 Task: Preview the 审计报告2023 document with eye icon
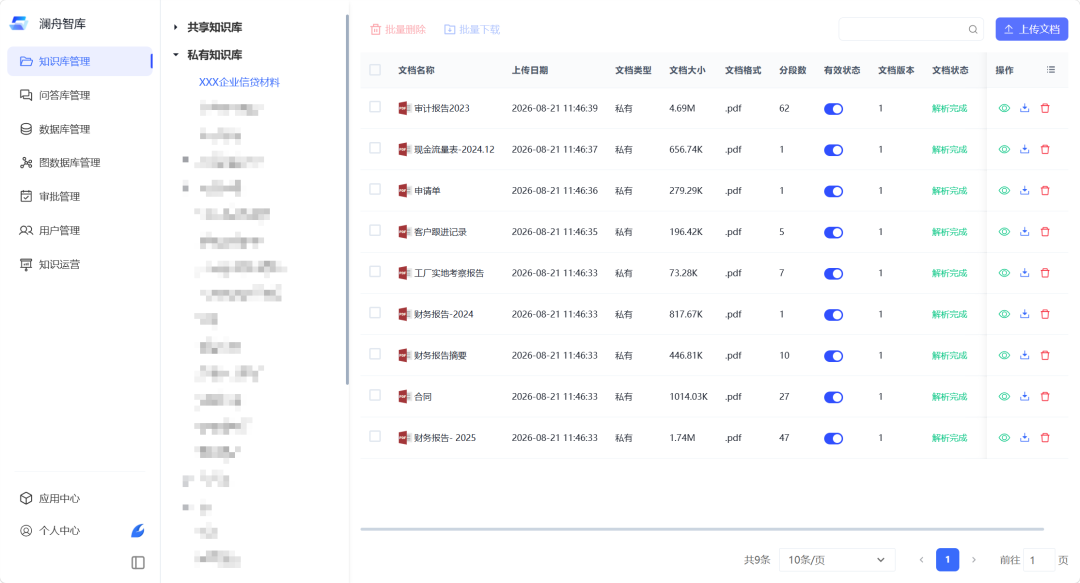1004,108
